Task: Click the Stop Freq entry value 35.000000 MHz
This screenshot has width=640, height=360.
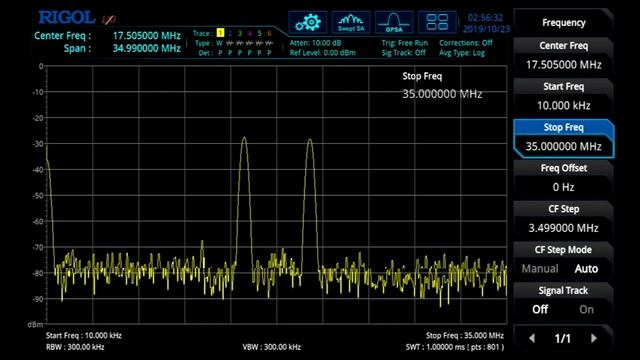Action: pyautogui.click(x=442, y=94)
